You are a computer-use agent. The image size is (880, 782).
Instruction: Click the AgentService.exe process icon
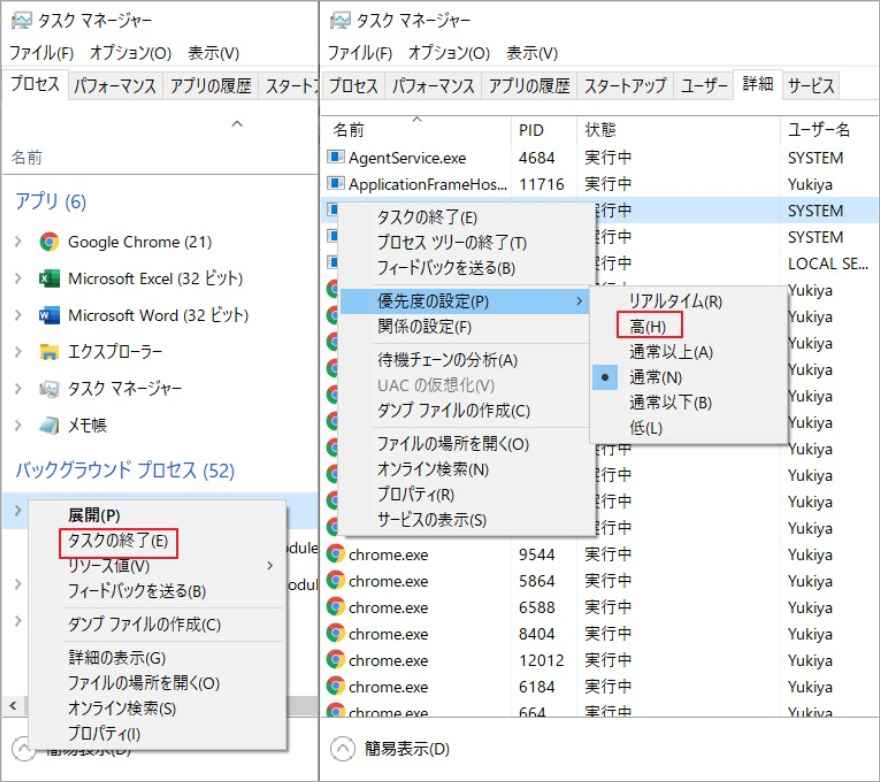click(335, 157)
